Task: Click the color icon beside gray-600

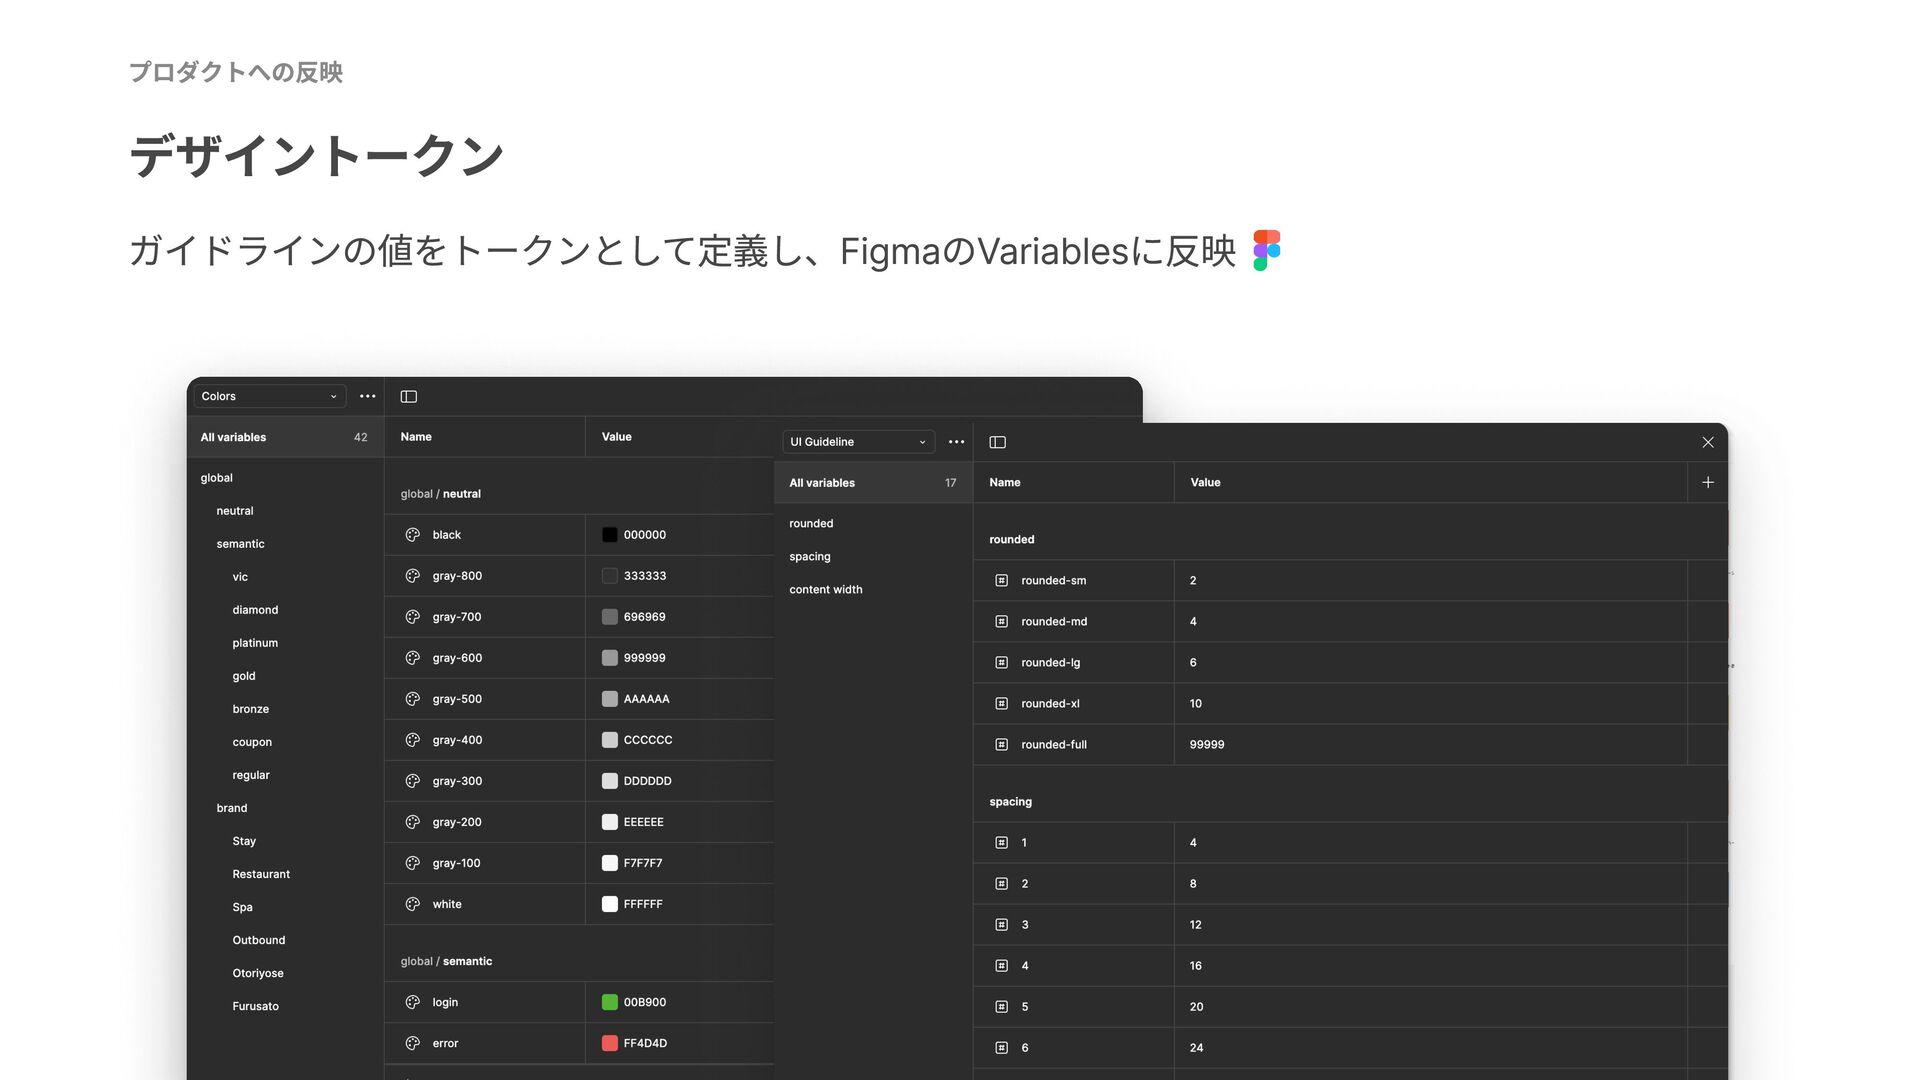Action: [413, 658]
